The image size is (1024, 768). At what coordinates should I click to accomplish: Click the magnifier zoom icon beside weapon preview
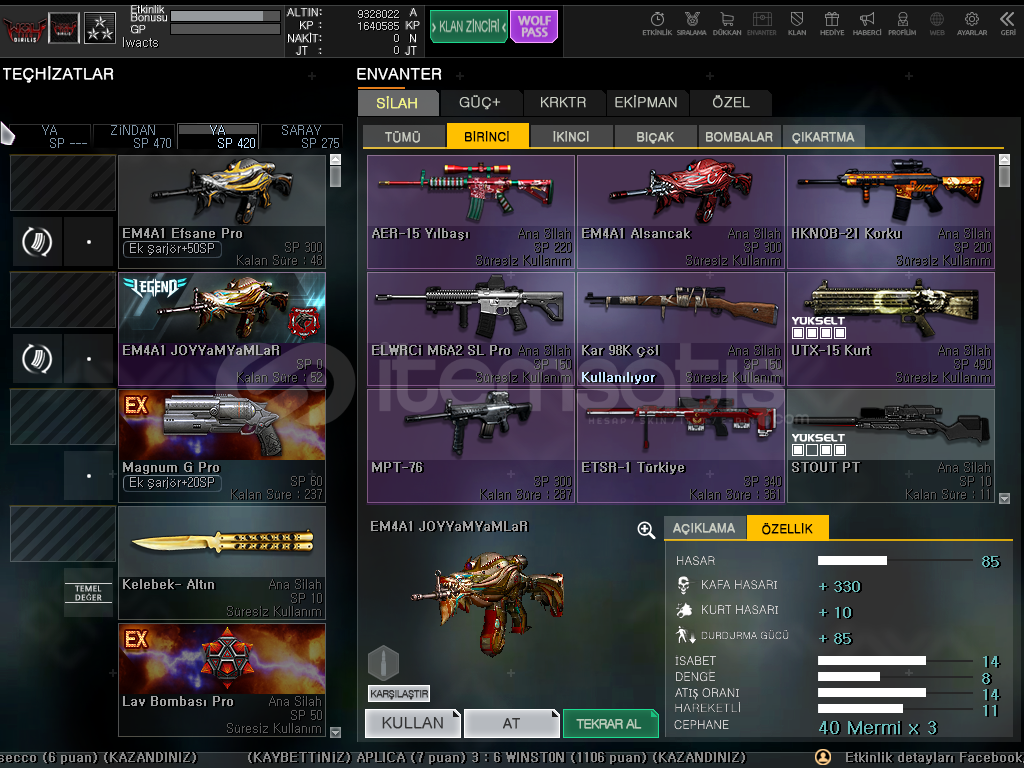[x=646, y=530]
